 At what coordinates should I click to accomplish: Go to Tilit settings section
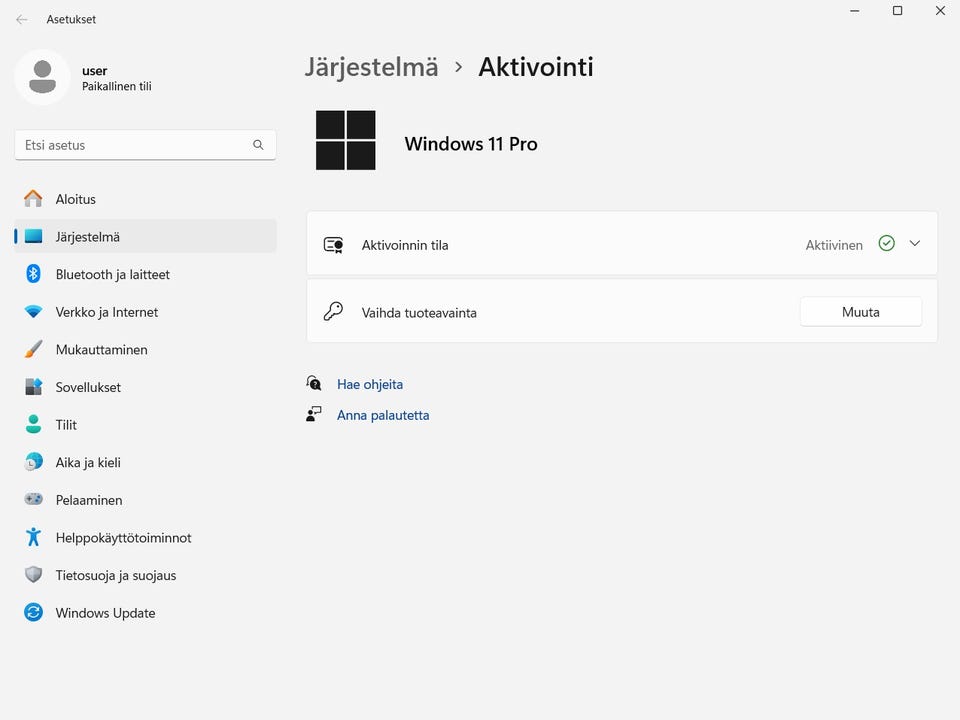[x=66, y=425]
